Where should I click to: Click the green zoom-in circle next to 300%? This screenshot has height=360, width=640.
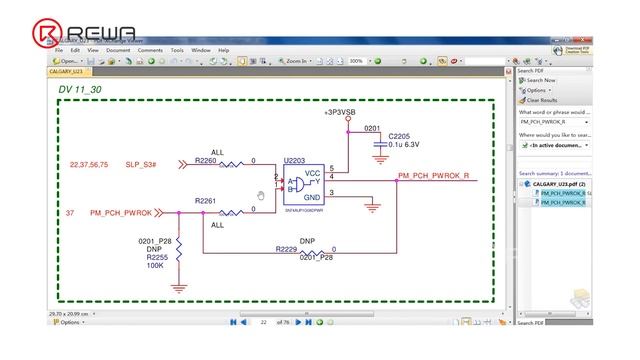click(378, 61)
